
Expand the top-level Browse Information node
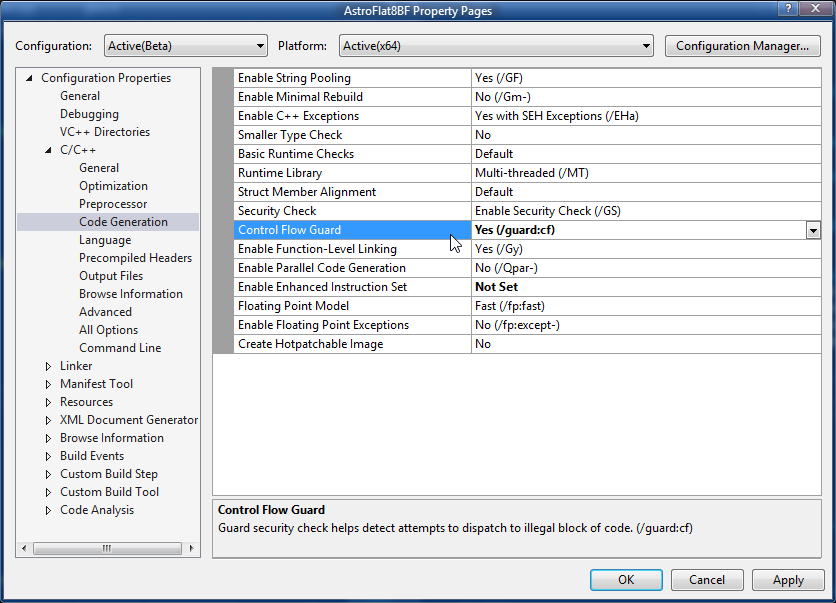[49, 438]
